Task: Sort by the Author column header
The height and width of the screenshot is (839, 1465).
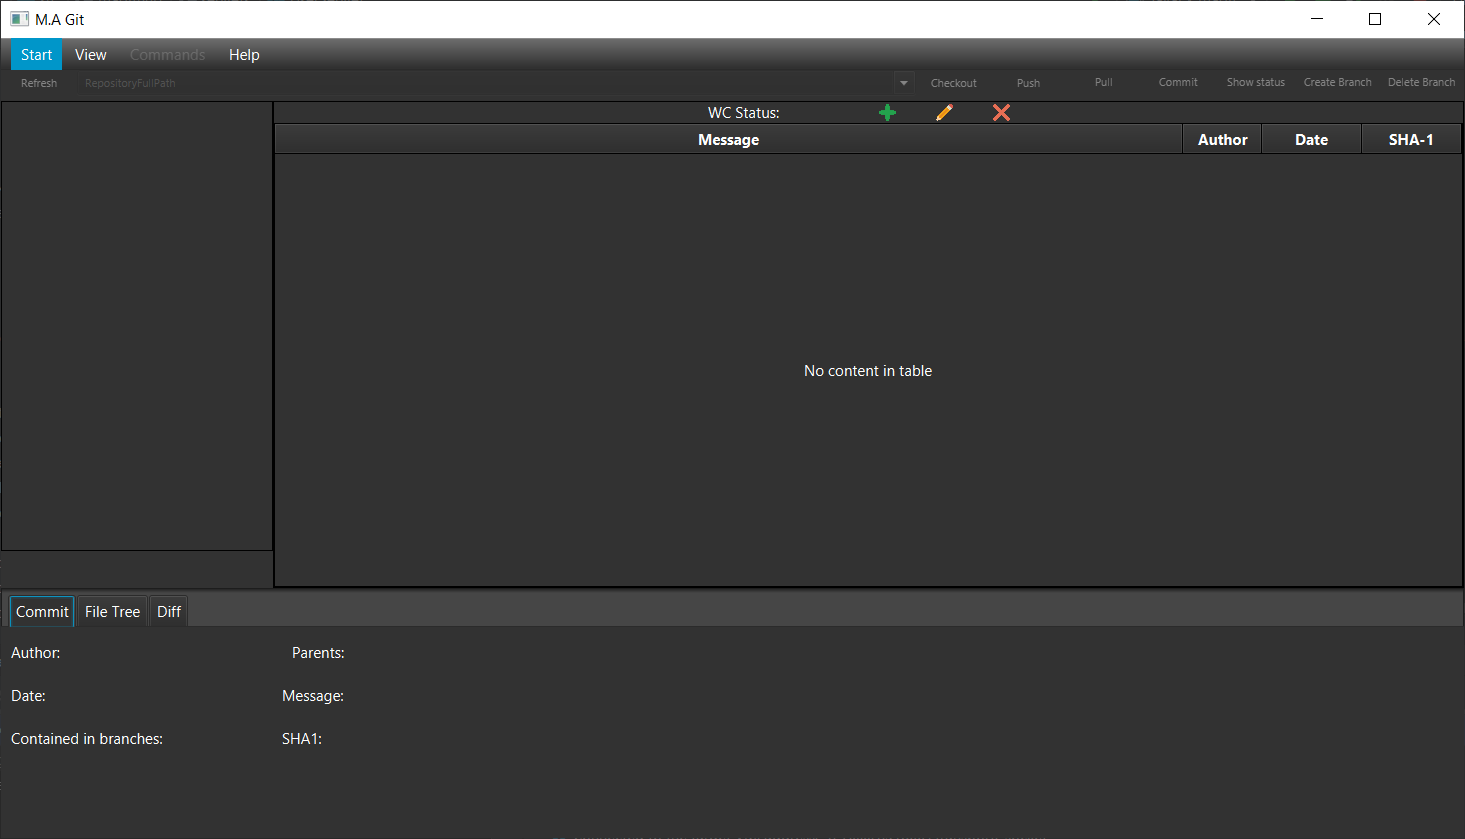Action: (1222, 140)
